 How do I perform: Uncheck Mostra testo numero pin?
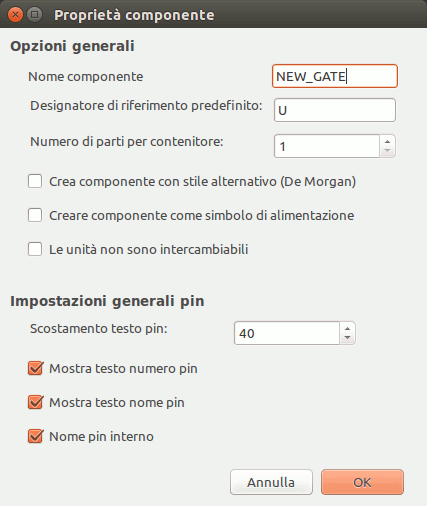coord(35,369)
